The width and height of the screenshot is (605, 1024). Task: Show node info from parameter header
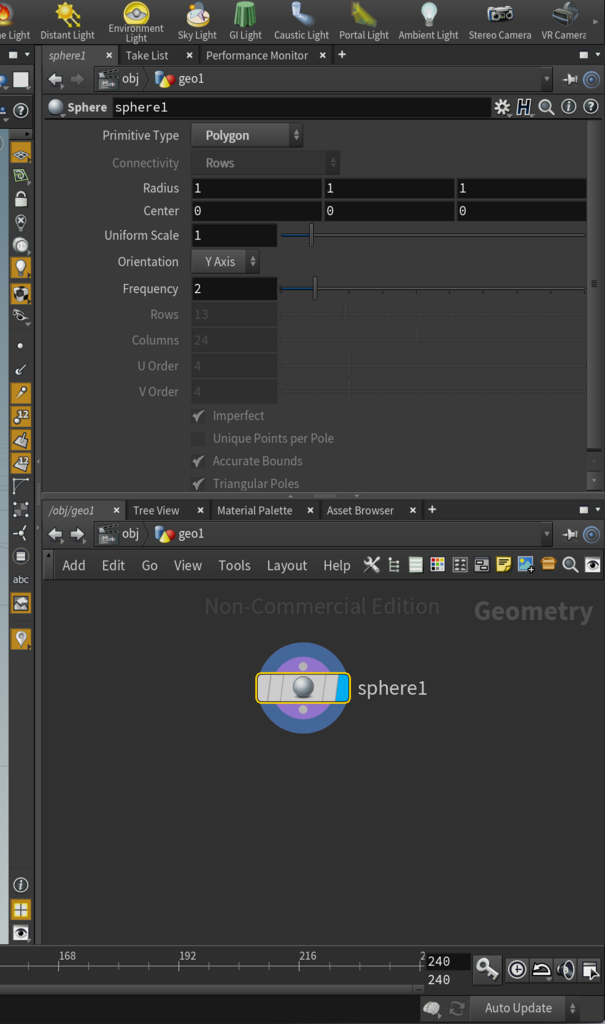click(568, 106)
